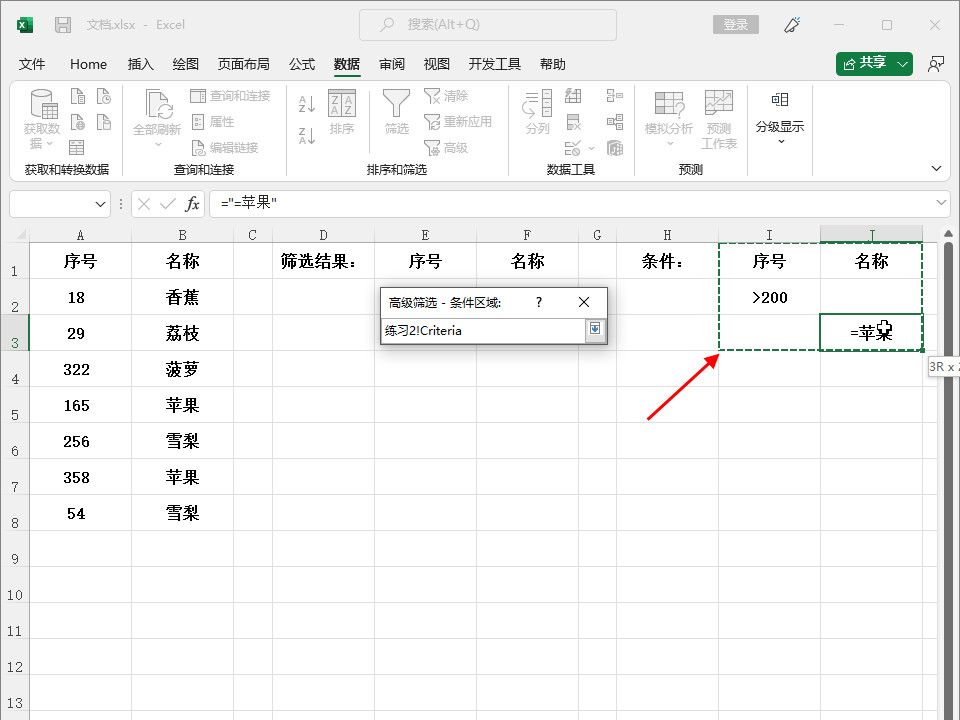Click the Select All corner triangle

tap(20, 234)
